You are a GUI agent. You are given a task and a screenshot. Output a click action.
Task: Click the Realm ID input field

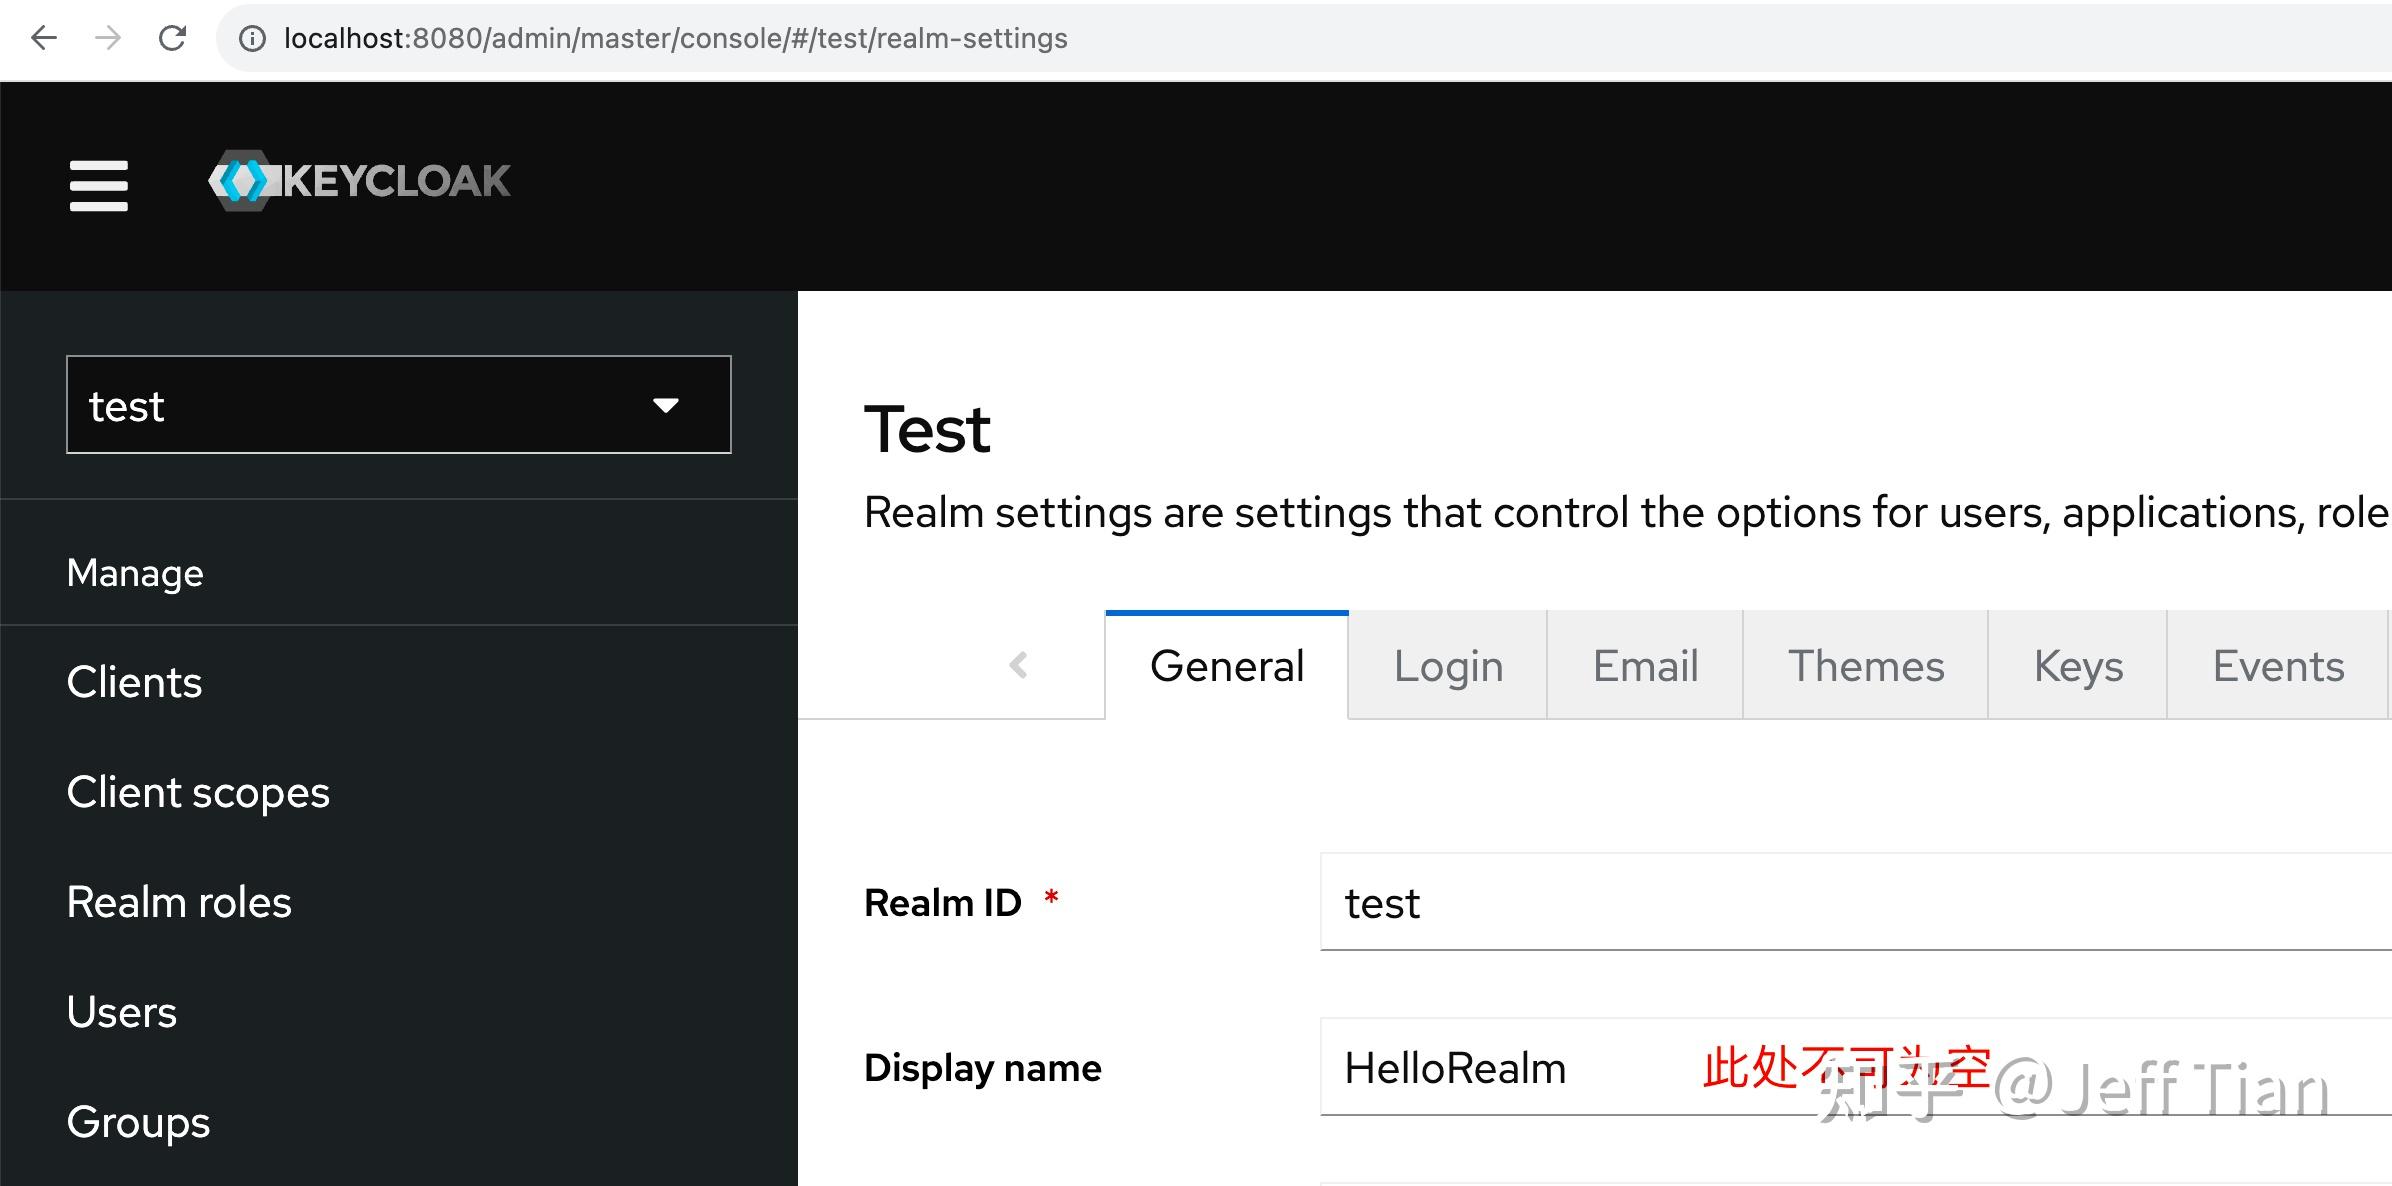tap(1856, 902)
